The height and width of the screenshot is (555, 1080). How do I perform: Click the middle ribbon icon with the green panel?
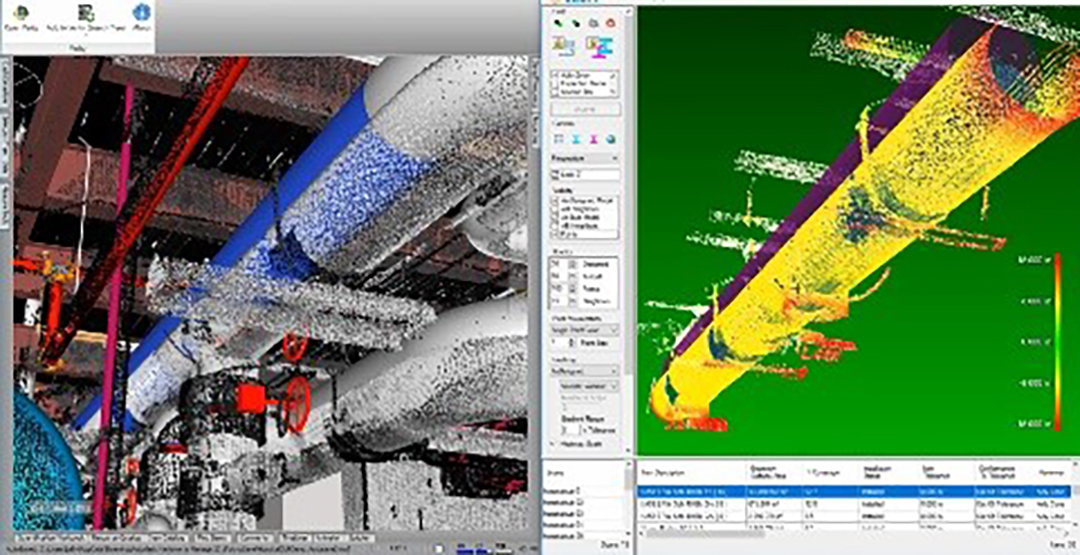click(85, 14)
